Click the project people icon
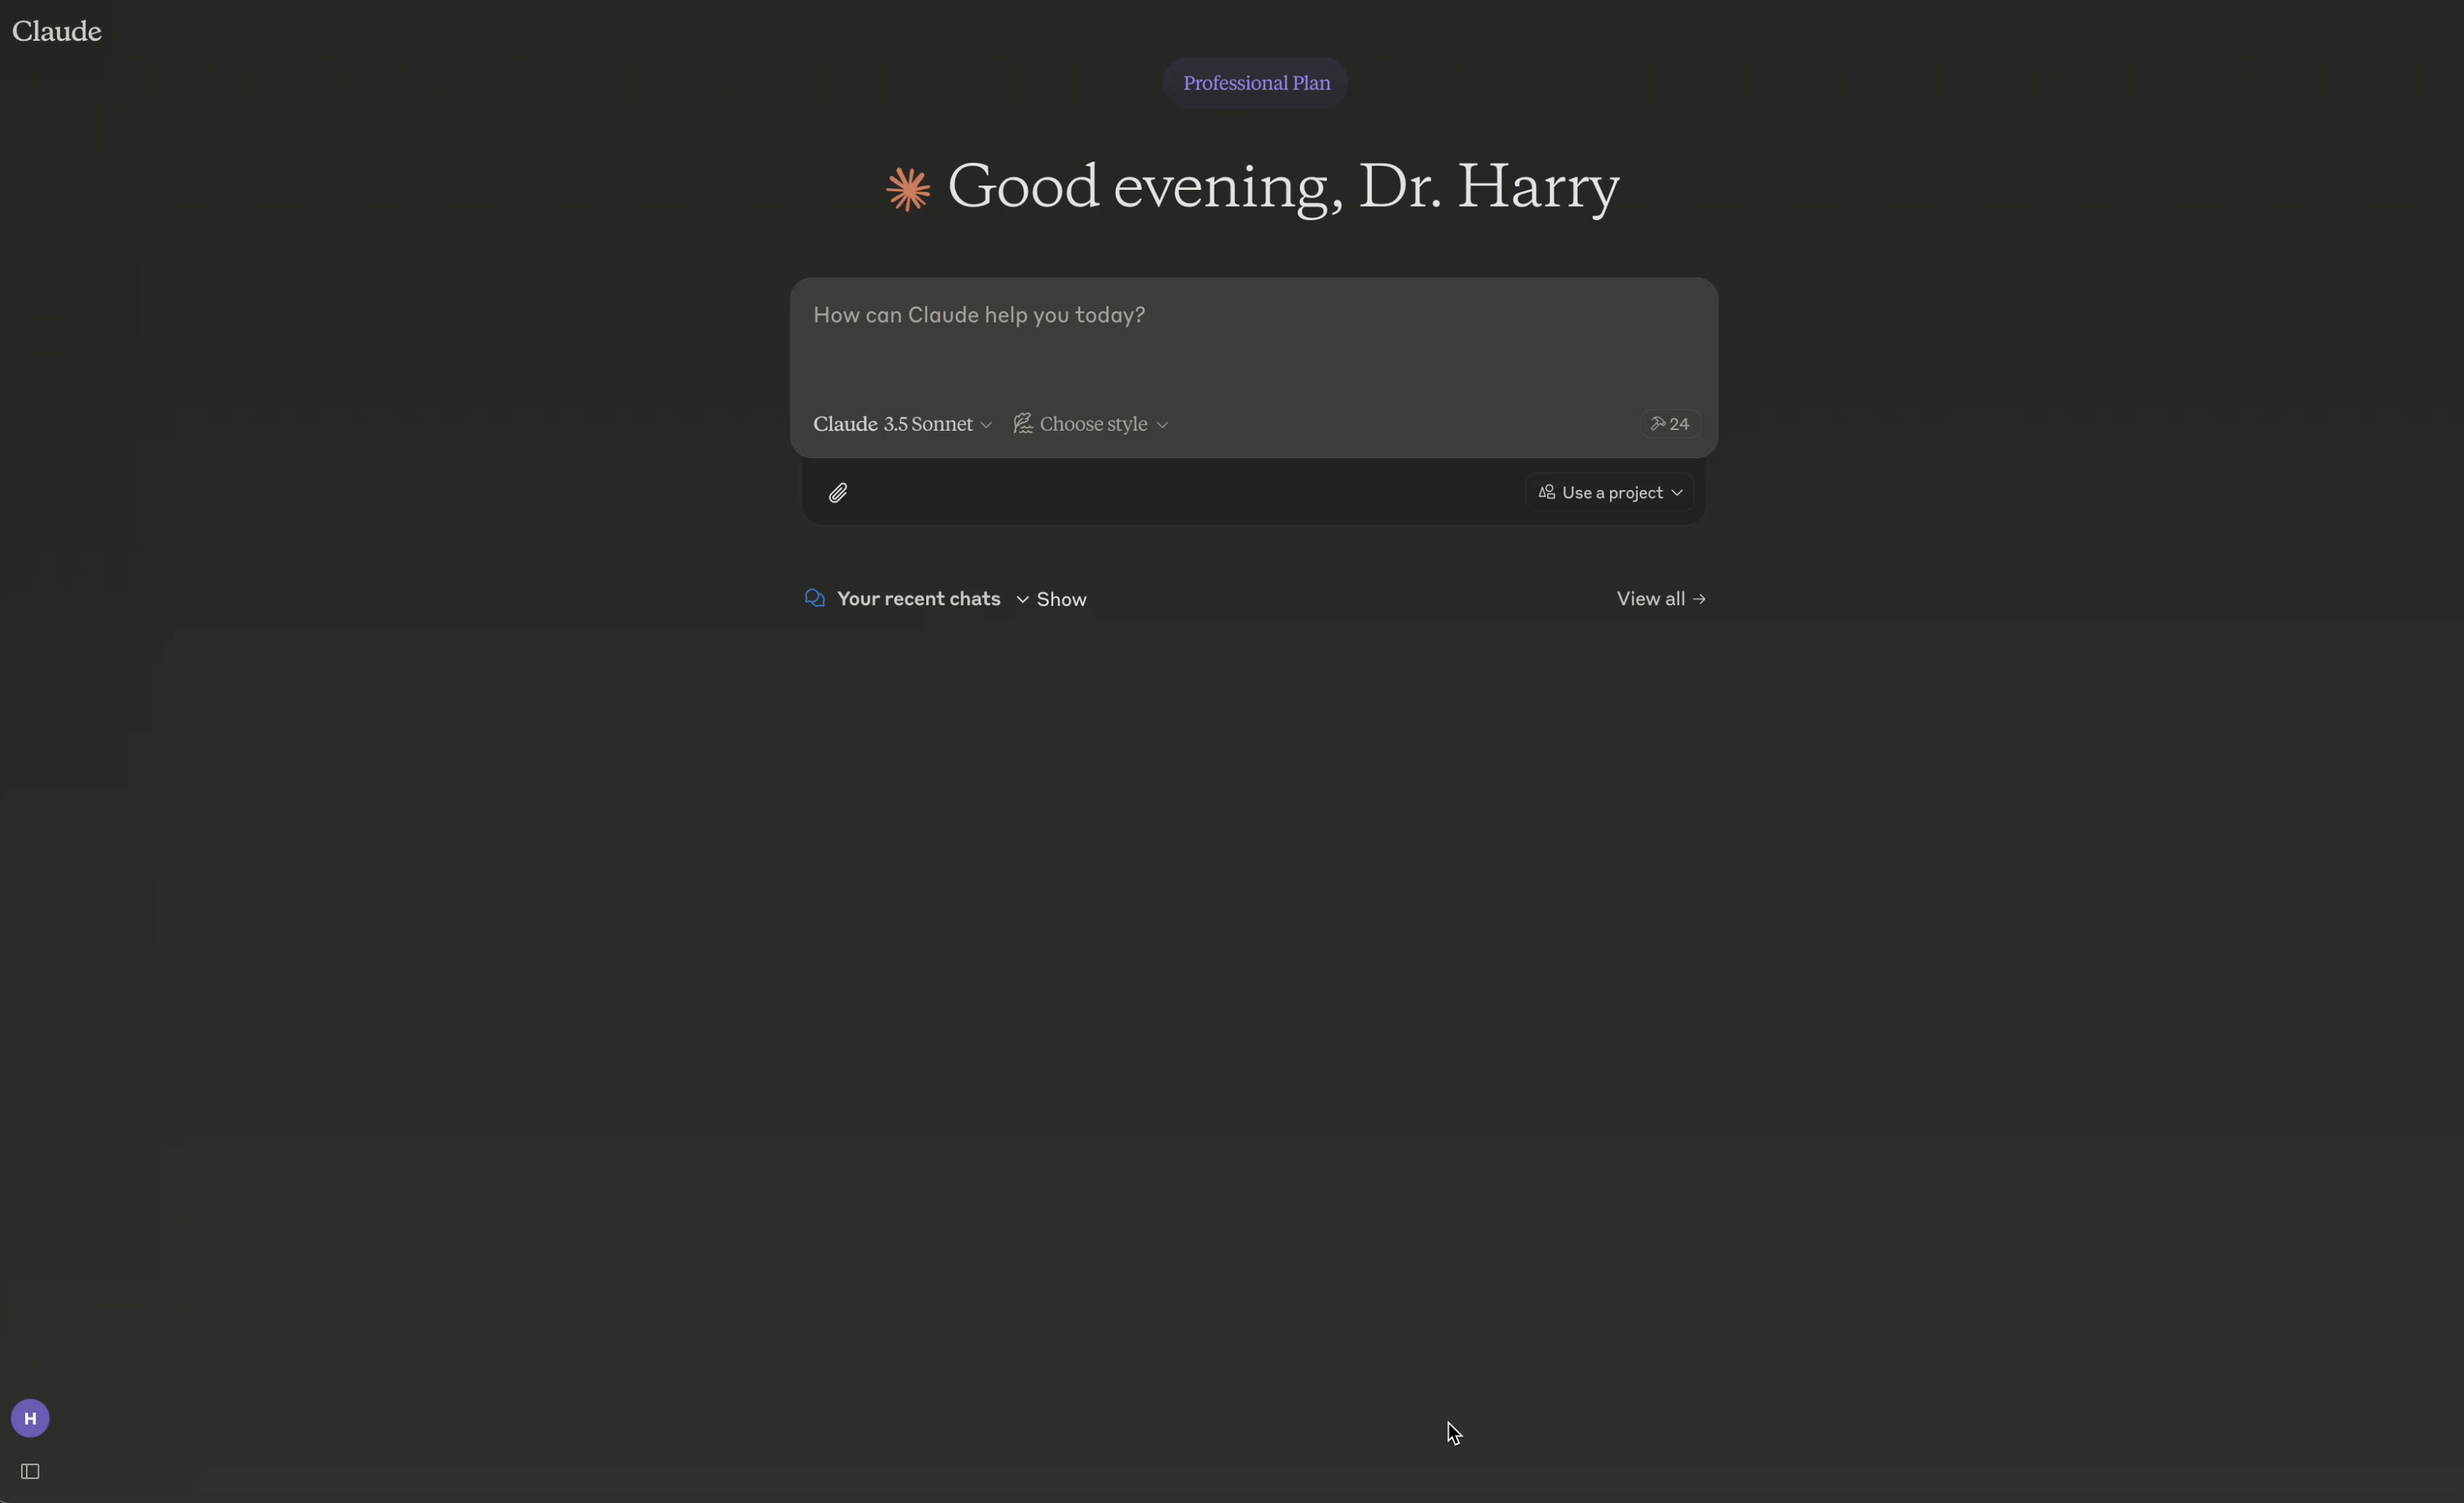 (x=1546, y=493)
